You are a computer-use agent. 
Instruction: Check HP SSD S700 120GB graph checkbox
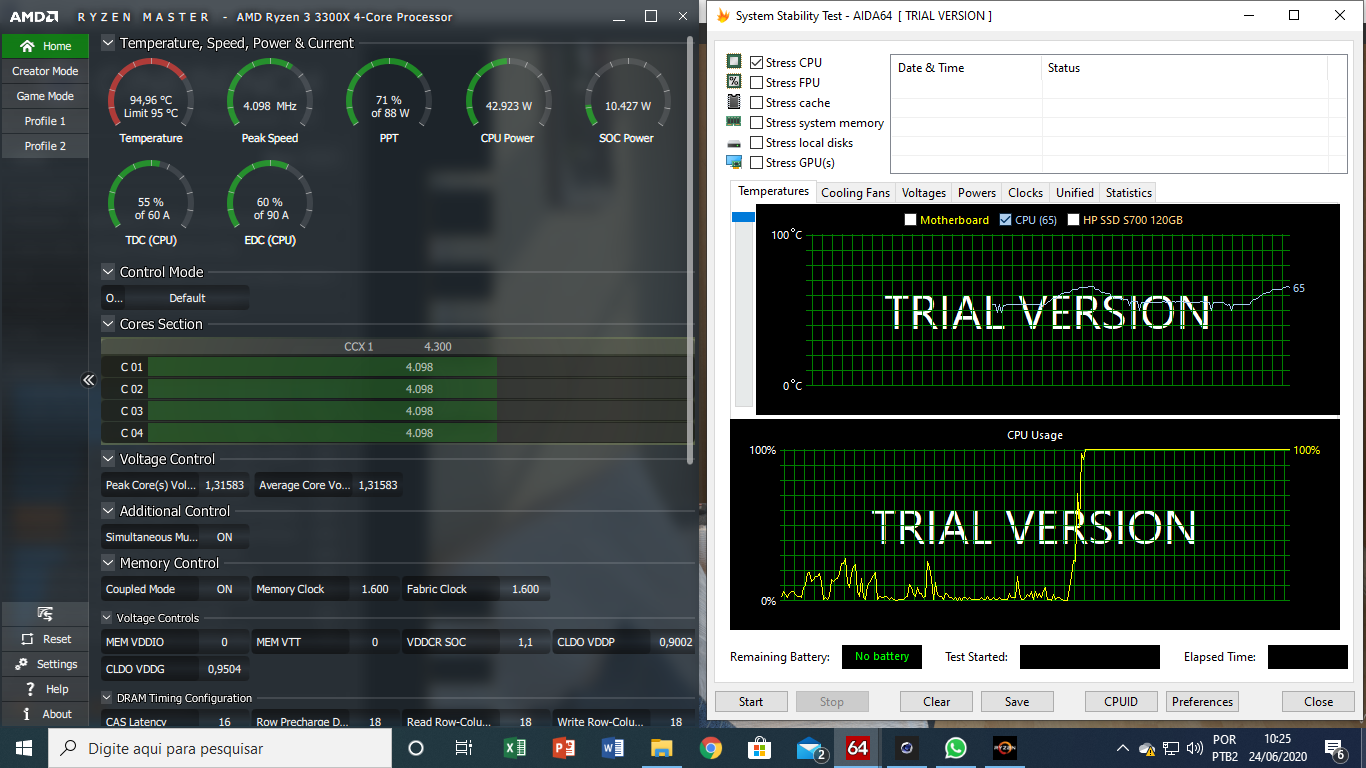click(x=1073, y=219)
